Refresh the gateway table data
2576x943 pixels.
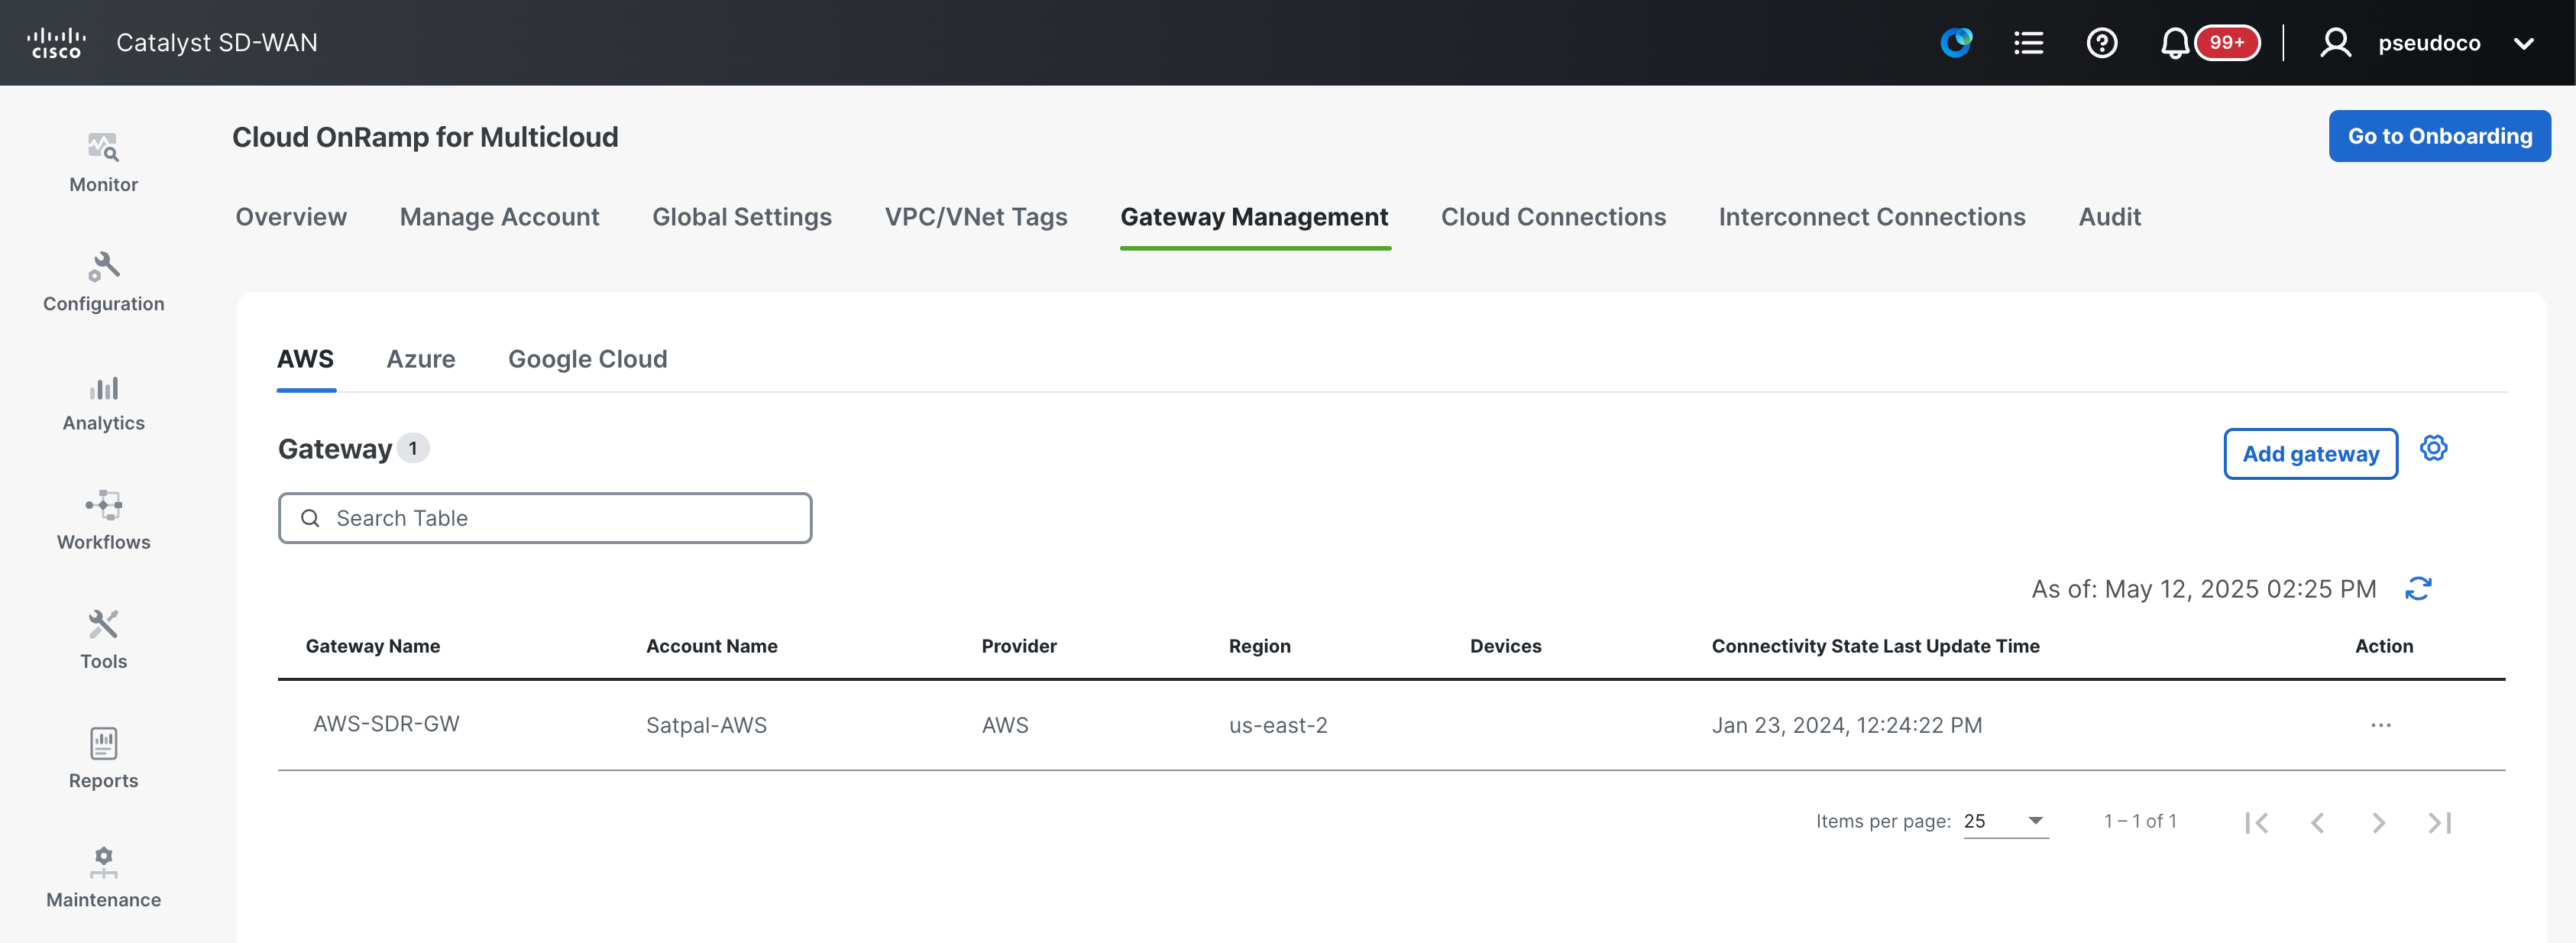click(x=2417, y=589)
